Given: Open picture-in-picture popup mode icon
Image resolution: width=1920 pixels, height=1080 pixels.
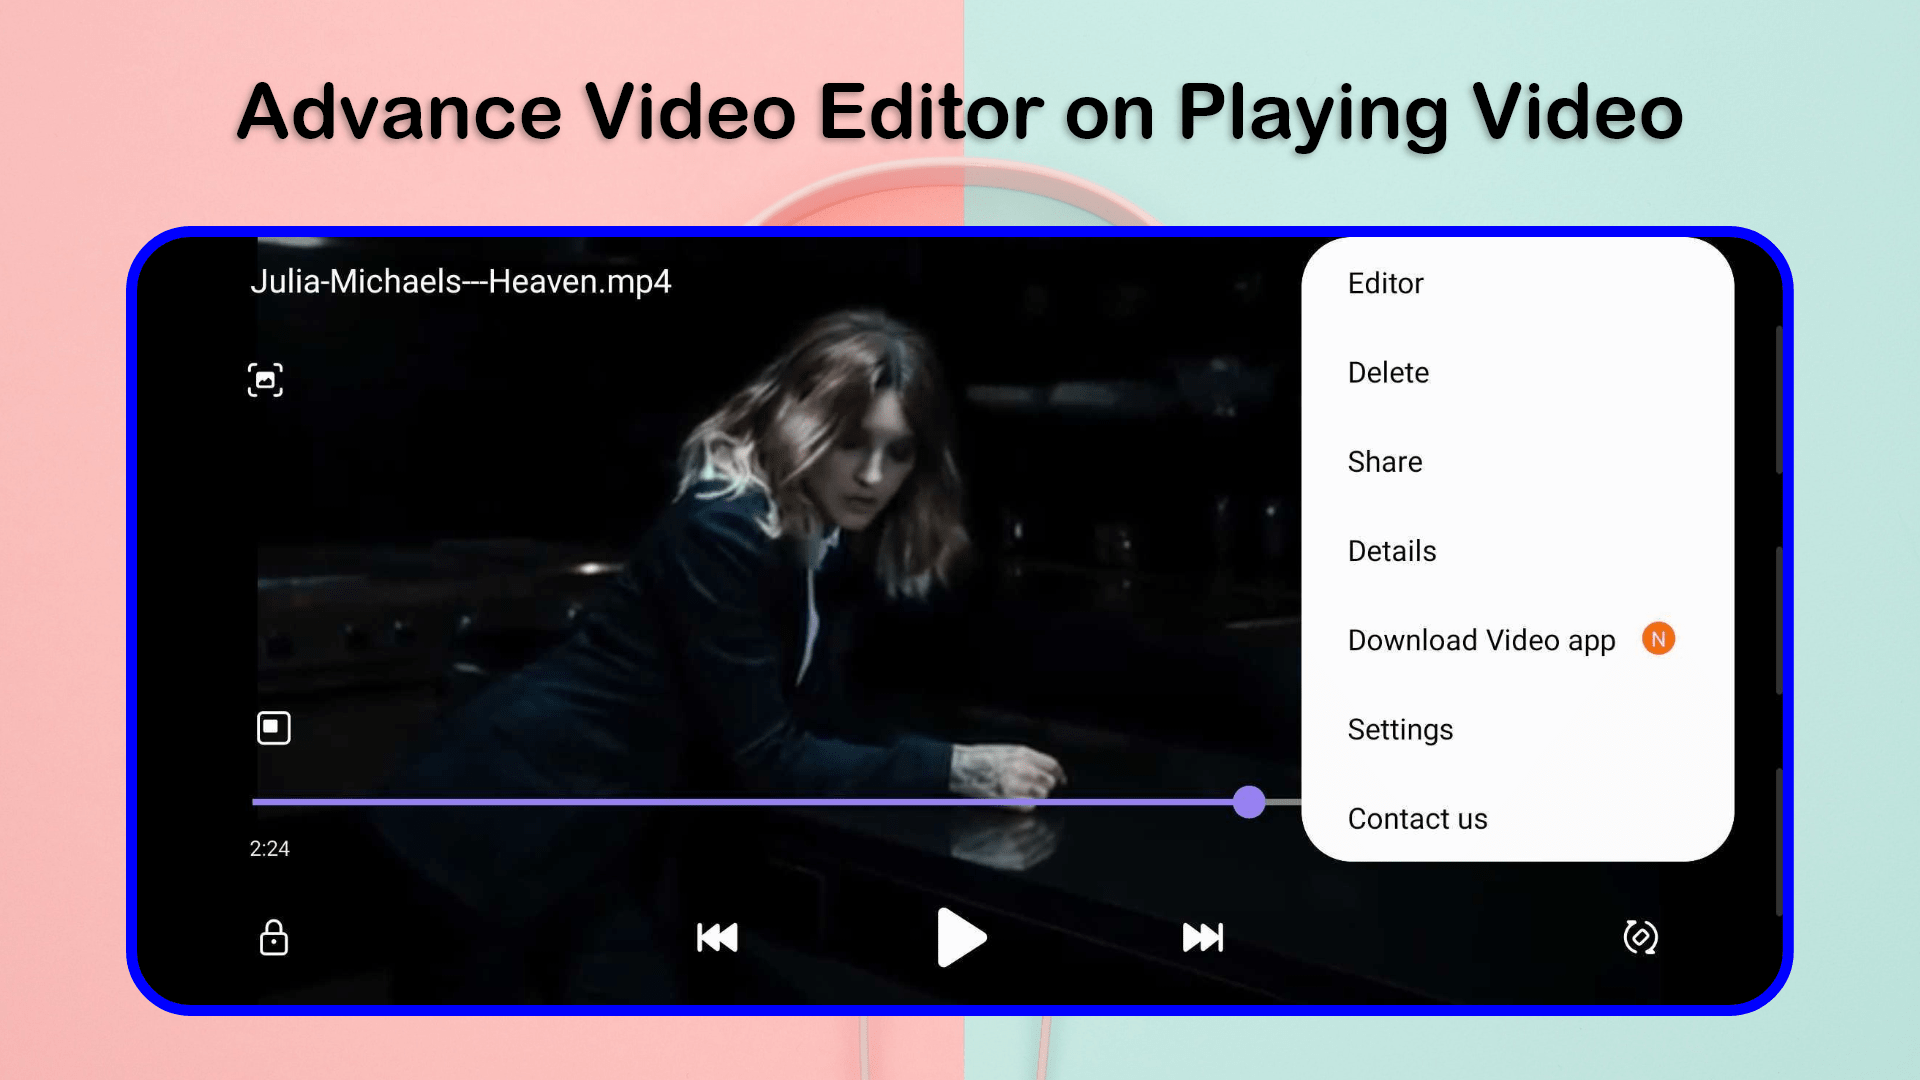Looking at the screenshot, I should click(273, 728).
